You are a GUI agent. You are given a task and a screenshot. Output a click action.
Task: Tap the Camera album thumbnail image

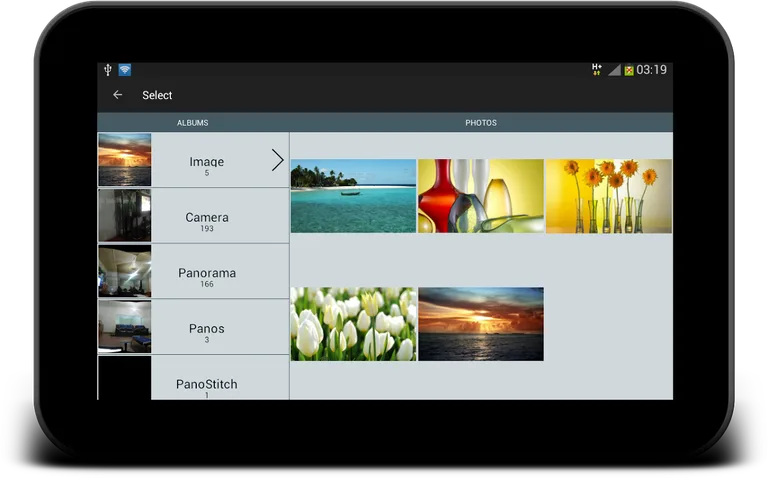125,216
